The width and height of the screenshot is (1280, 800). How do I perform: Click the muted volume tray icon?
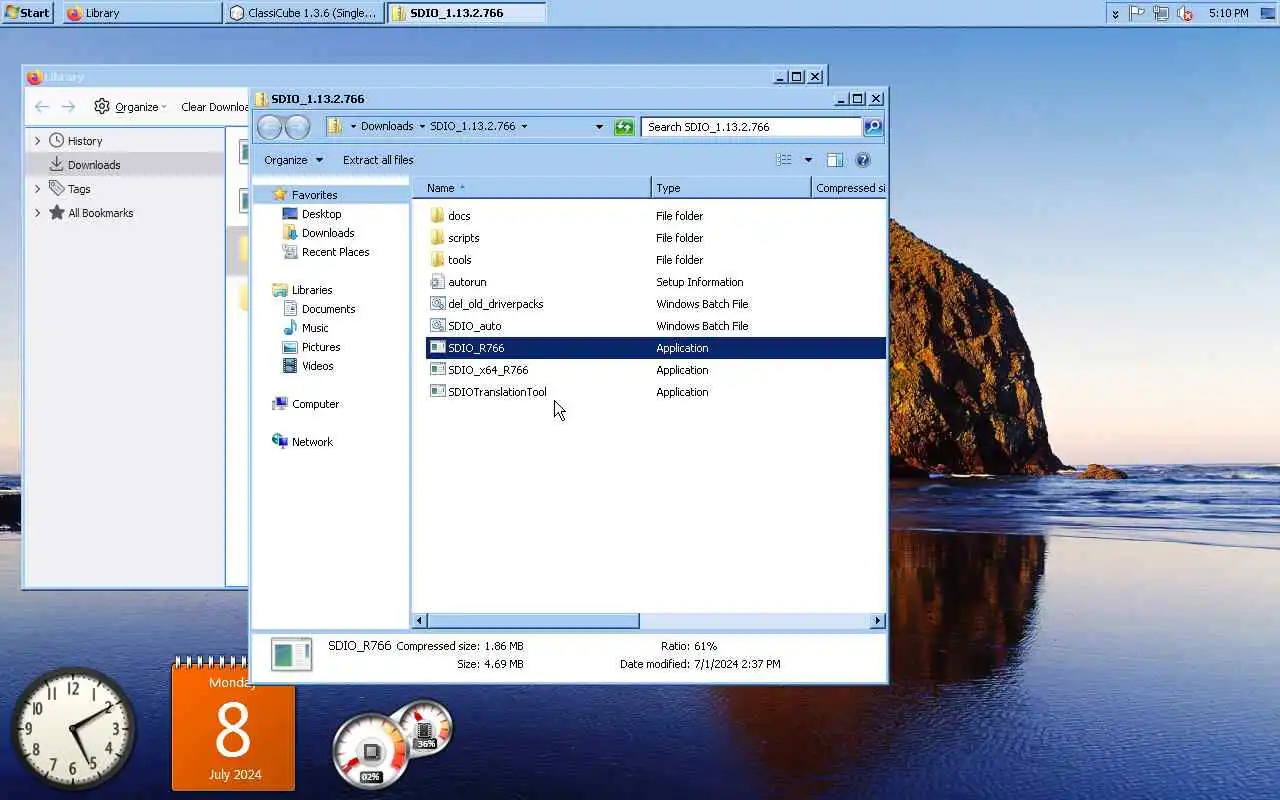coord(1185,14)
